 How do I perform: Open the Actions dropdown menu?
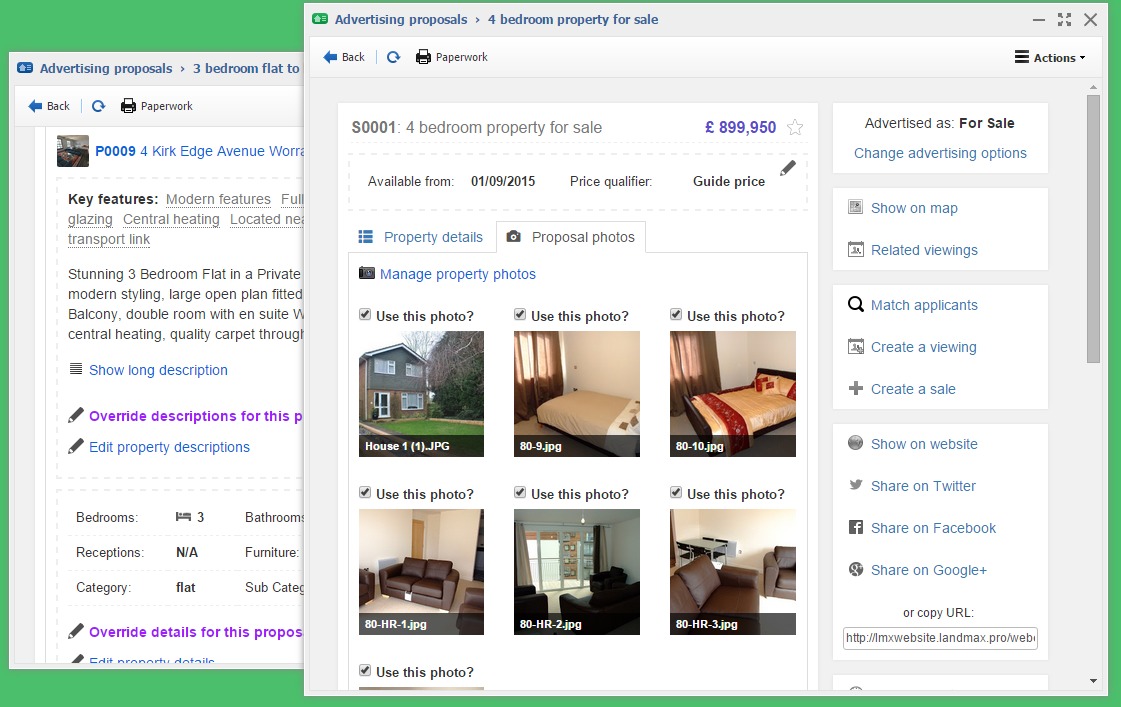1050,58
